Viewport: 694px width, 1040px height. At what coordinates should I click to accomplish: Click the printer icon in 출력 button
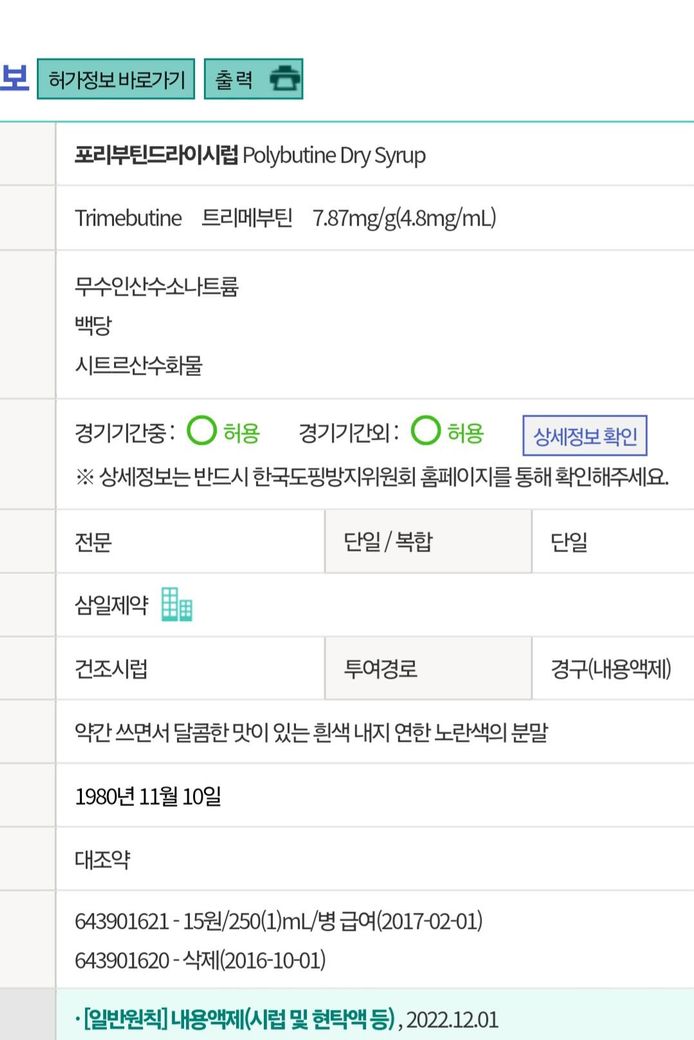[285, 80]
